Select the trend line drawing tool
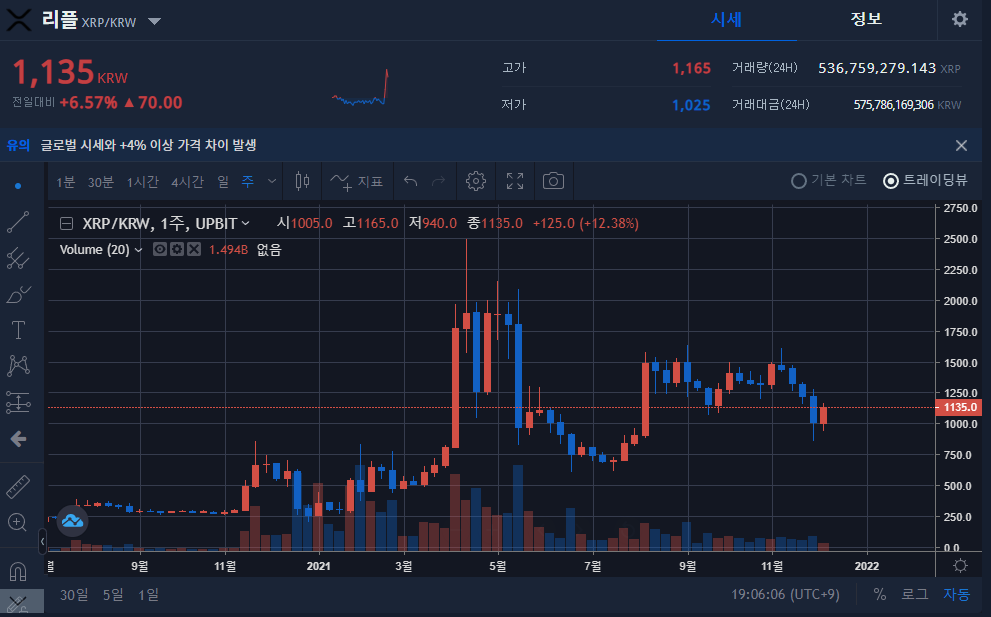991x617 pixels. (x=18, y=222)
